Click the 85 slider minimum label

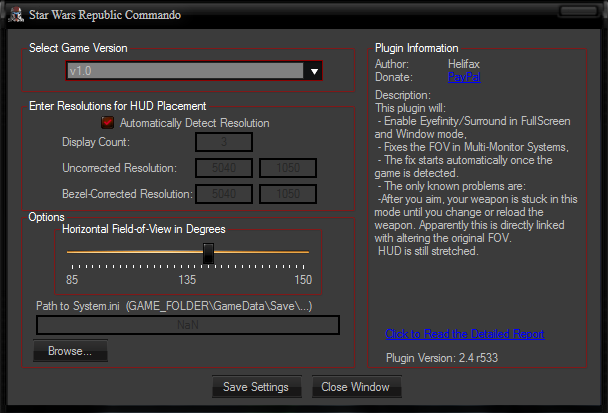click(x=72, y=280)
